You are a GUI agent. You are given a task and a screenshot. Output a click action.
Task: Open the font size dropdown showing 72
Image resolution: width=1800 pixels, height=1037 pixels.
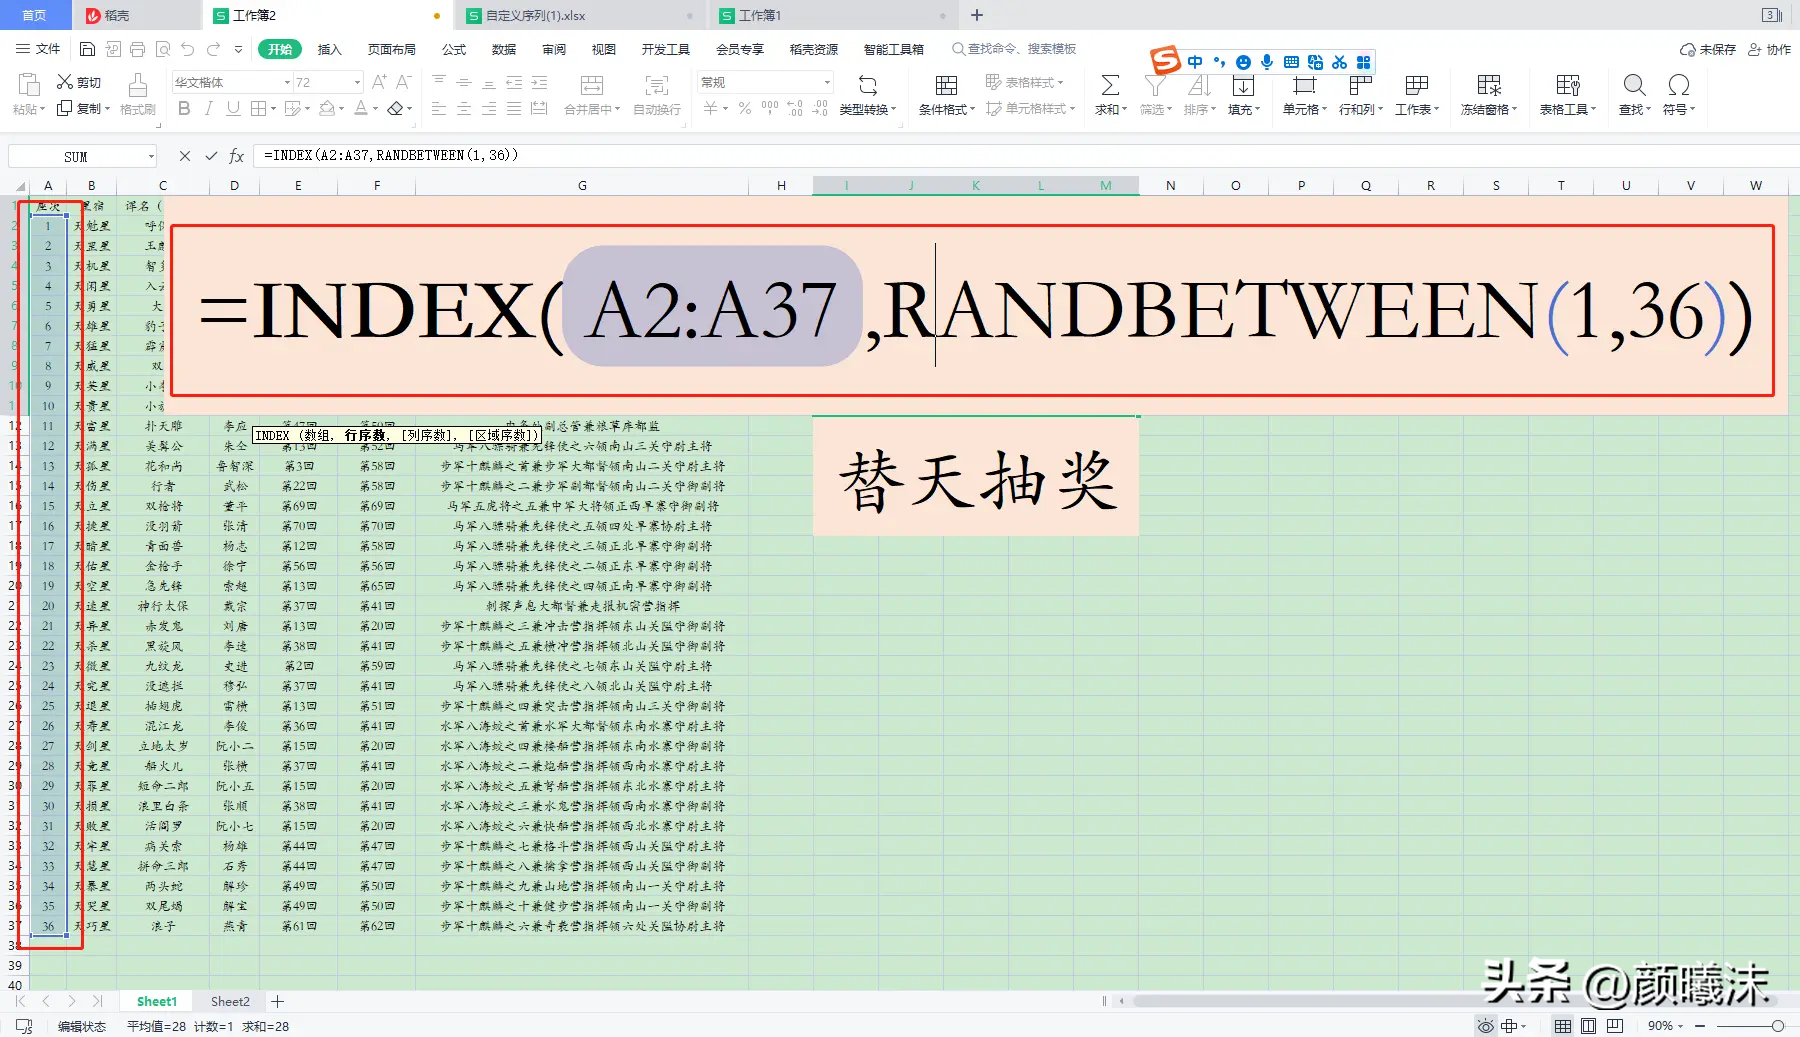[357, 82]
